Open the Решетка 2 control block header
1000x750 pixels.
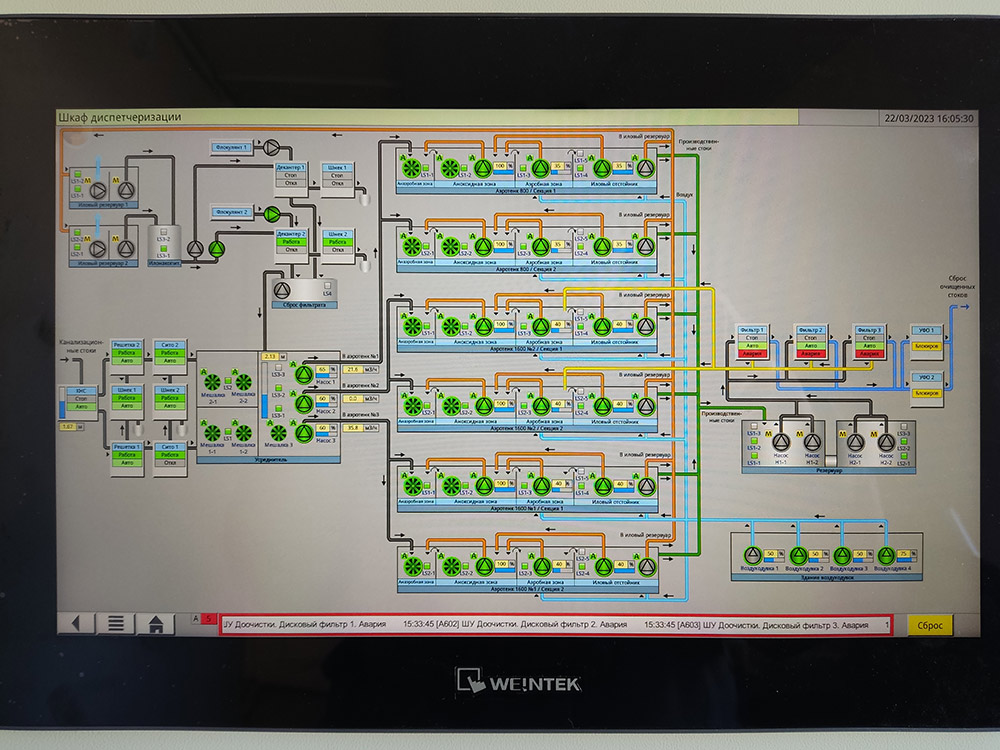tap(126, 344)
